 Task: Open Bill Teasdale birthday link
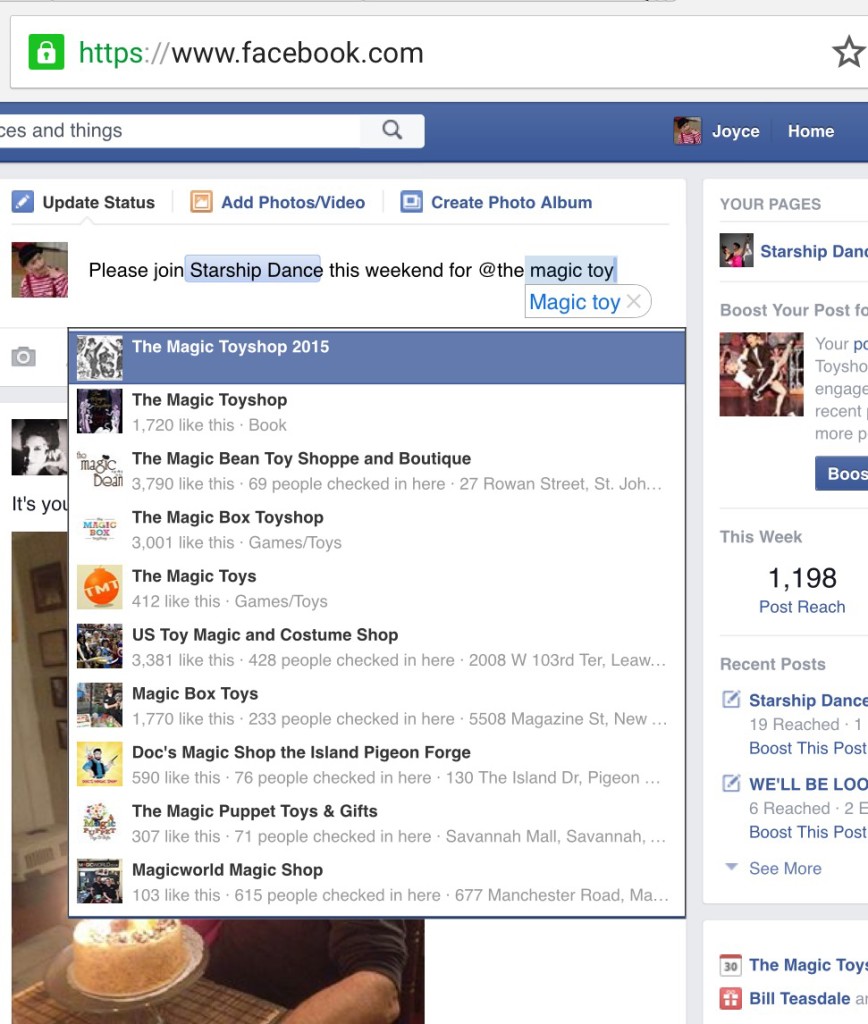(x=799, y=999)
